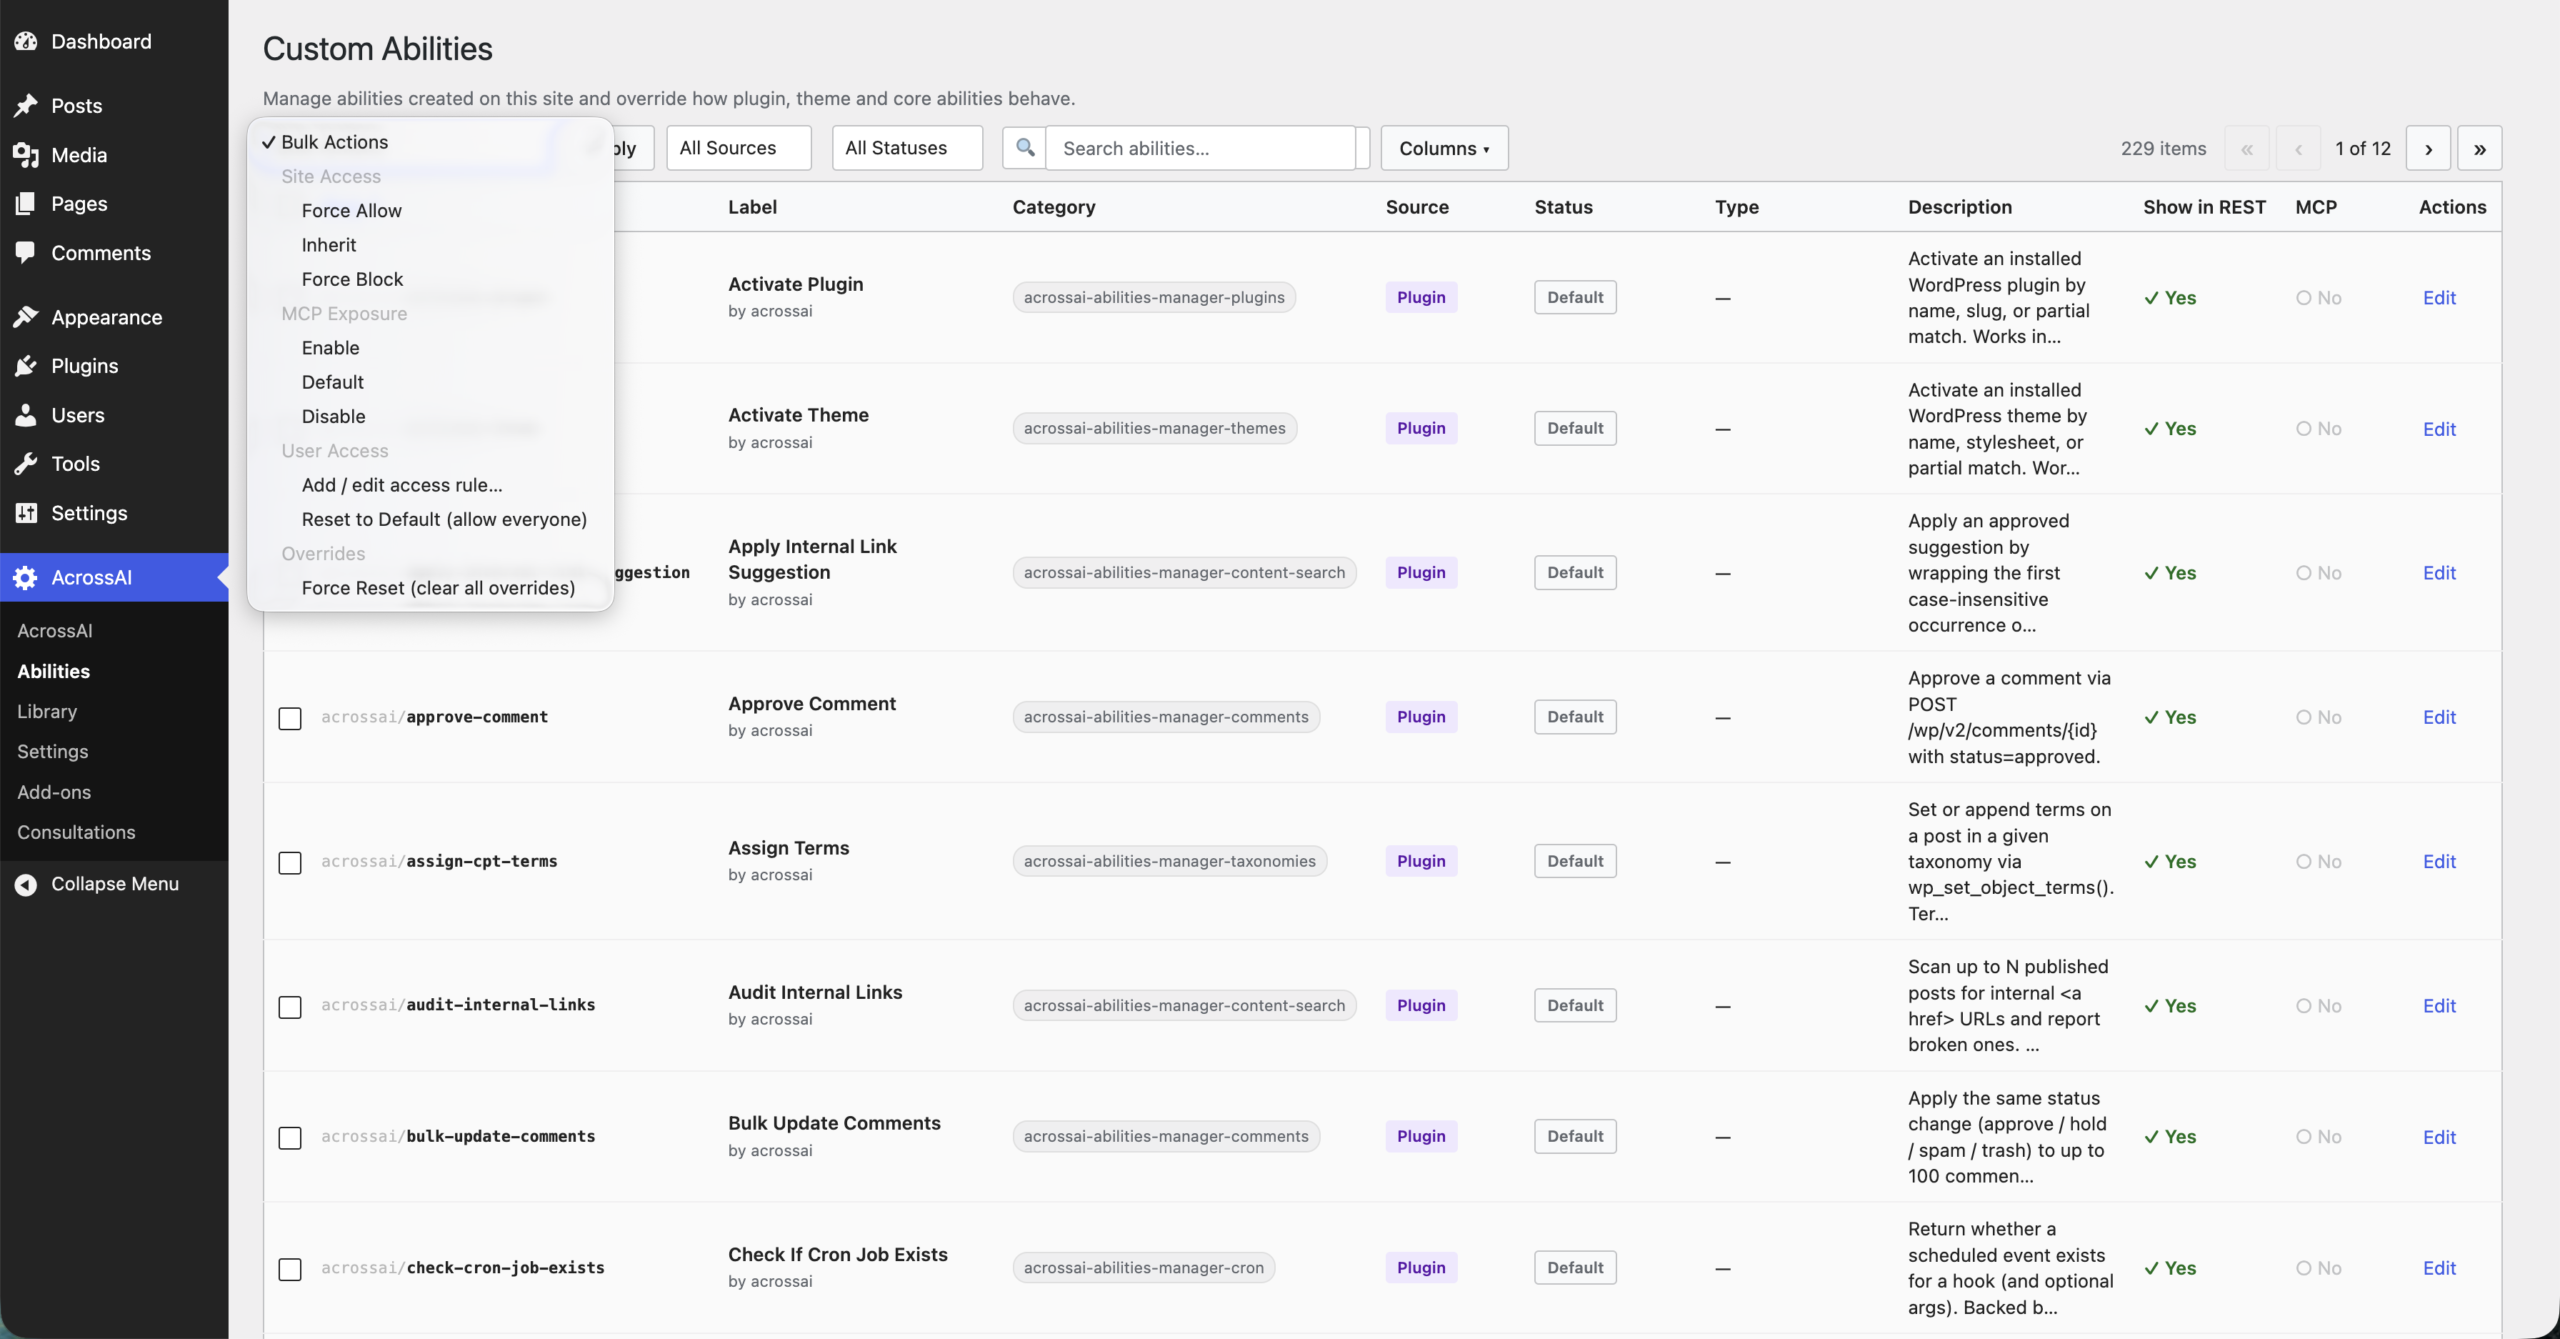The width and height of the screenshot is (2560, 1339).
Task: Choose Reset to Default (allow everyone)
Action: coord(430,519)
